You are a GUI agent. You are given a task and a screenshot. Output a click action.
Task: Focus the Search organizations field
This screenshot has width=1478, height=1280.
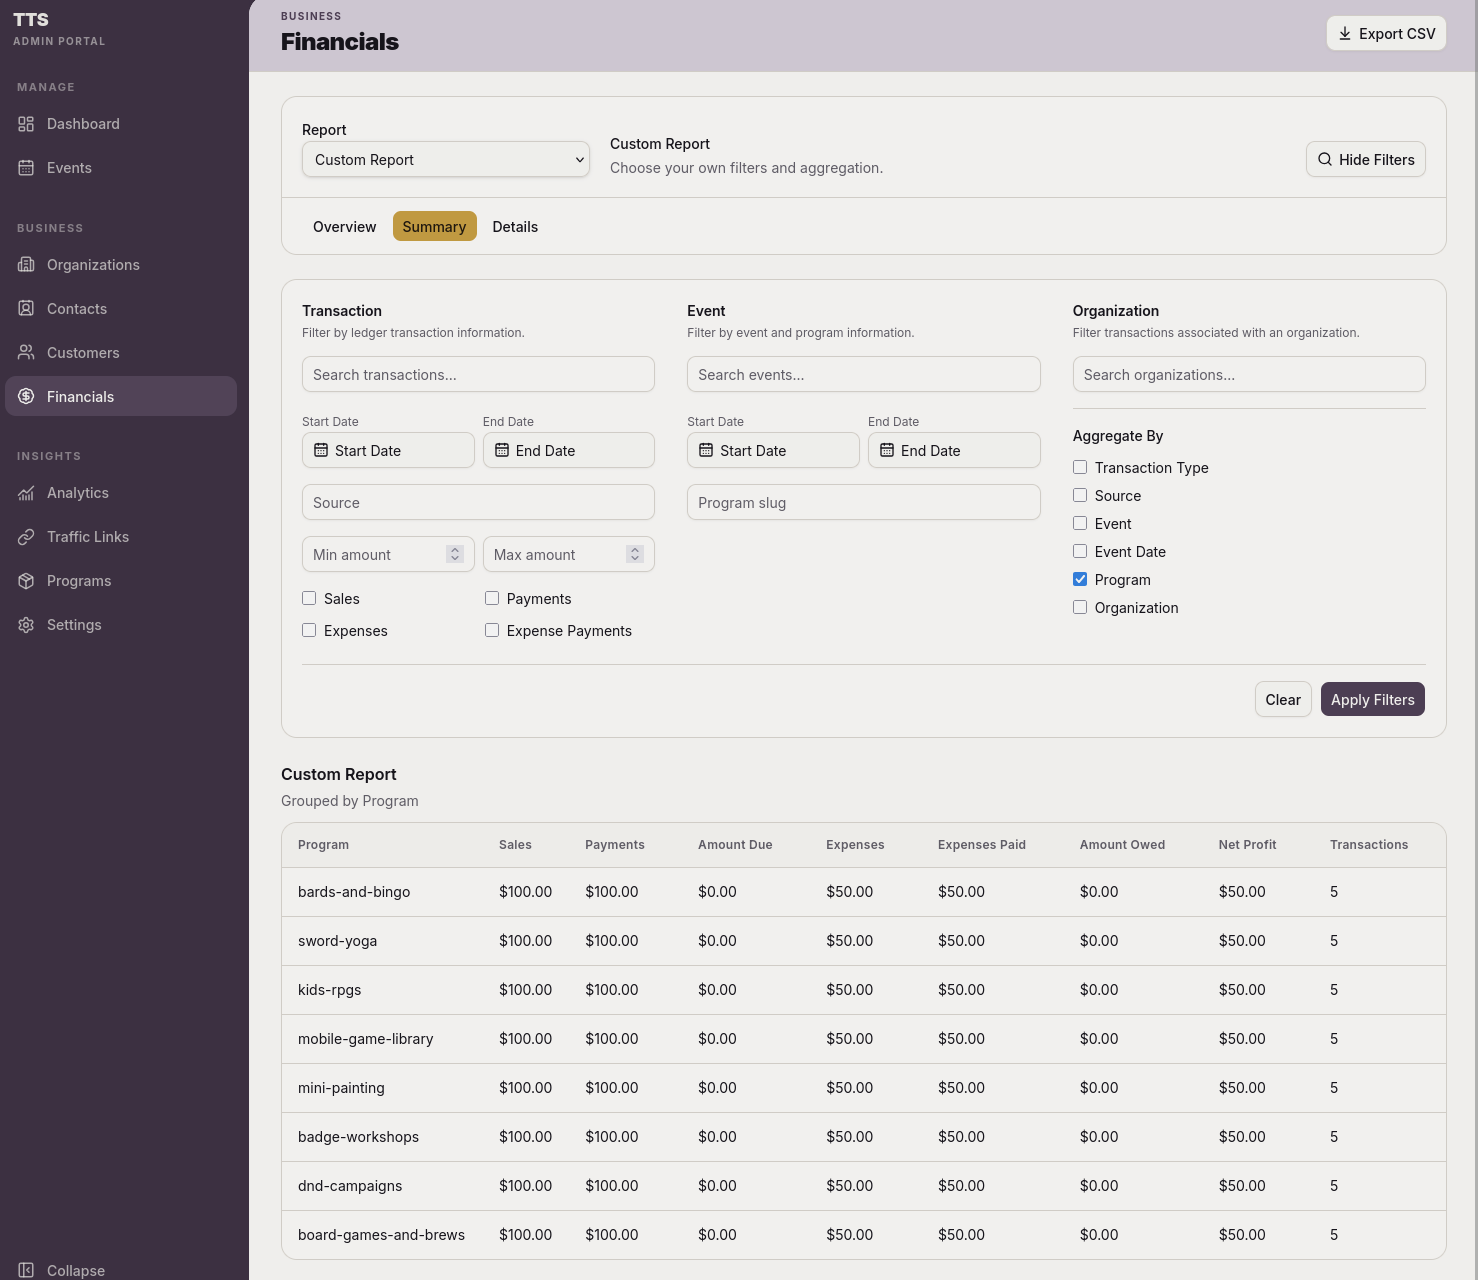1249,374
